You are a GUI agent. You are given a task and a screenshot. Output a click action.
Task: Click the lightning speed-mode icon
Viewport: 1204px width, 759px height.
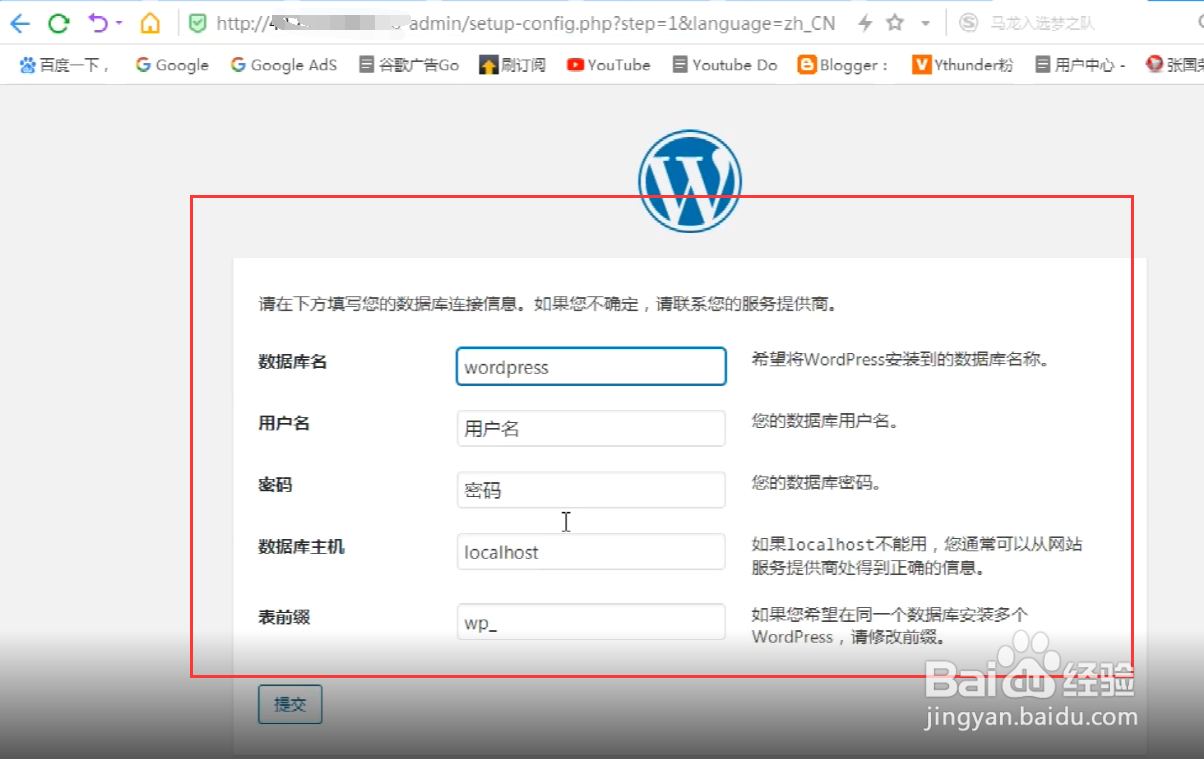tap(865, 23)
